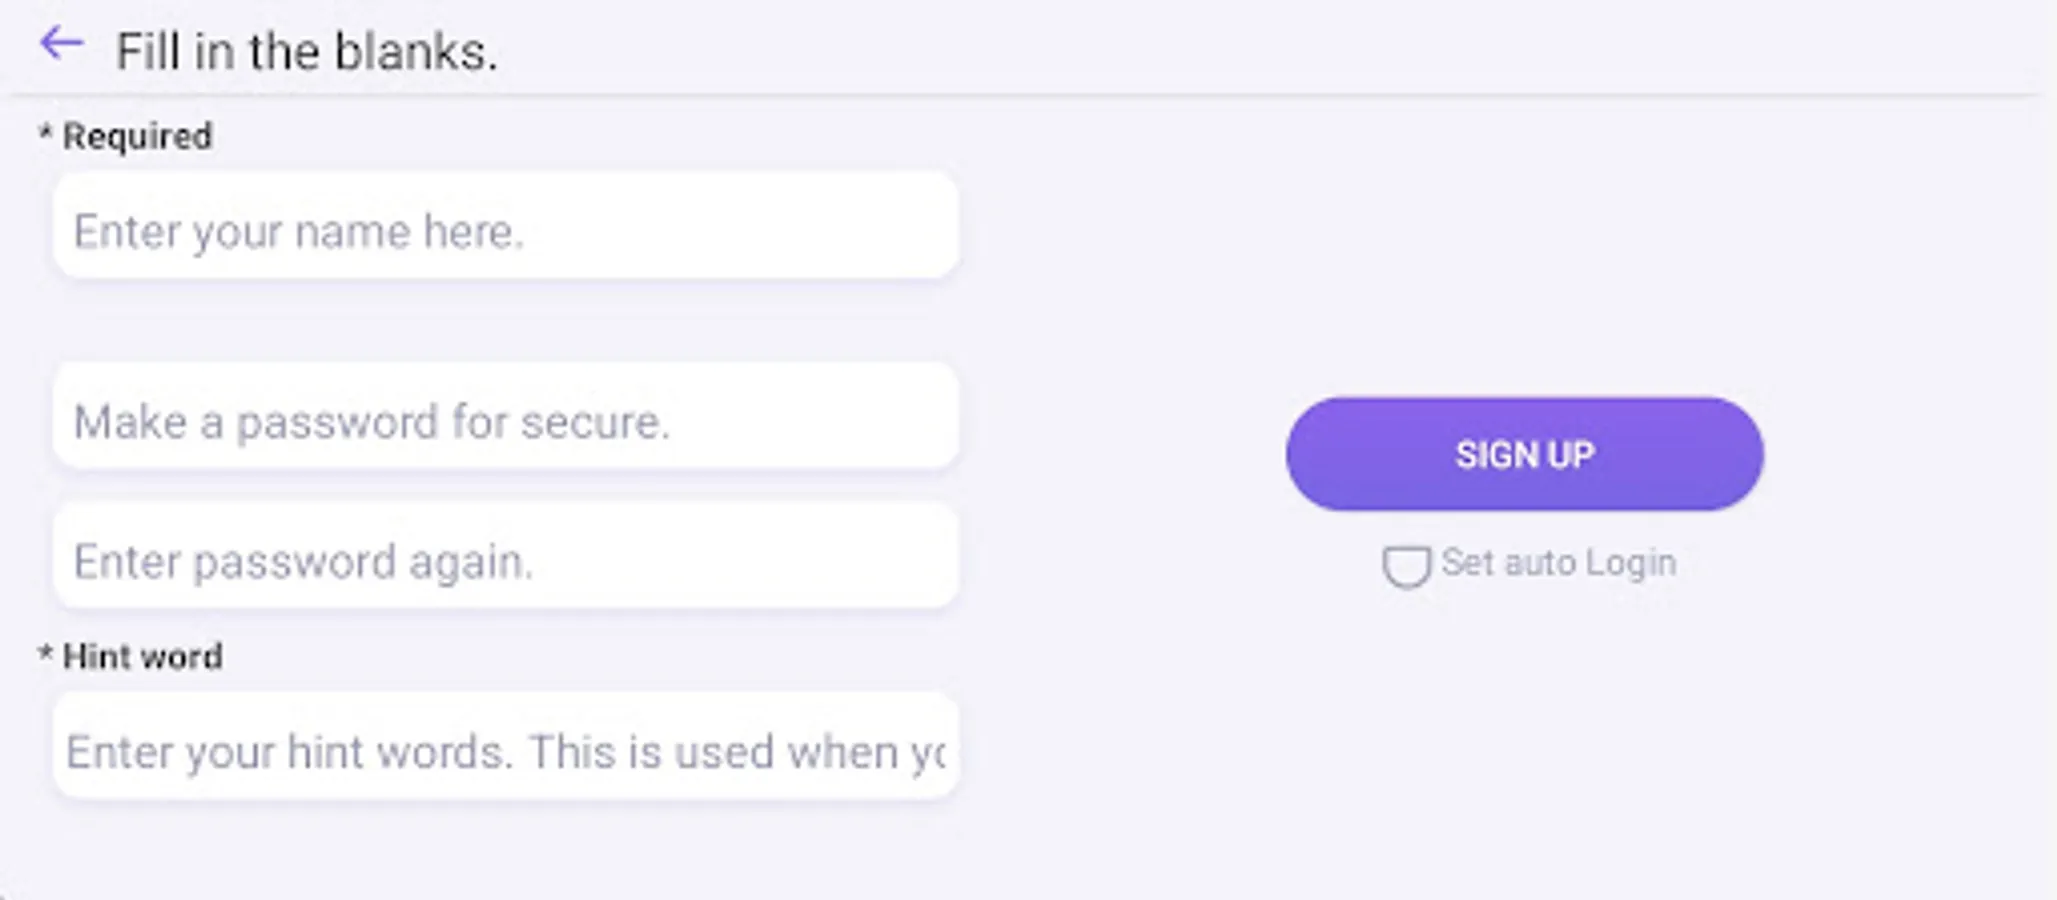Screen dimensions: 2057x900
Task: Click the 'Hint word' label
Action: (142, 657)
